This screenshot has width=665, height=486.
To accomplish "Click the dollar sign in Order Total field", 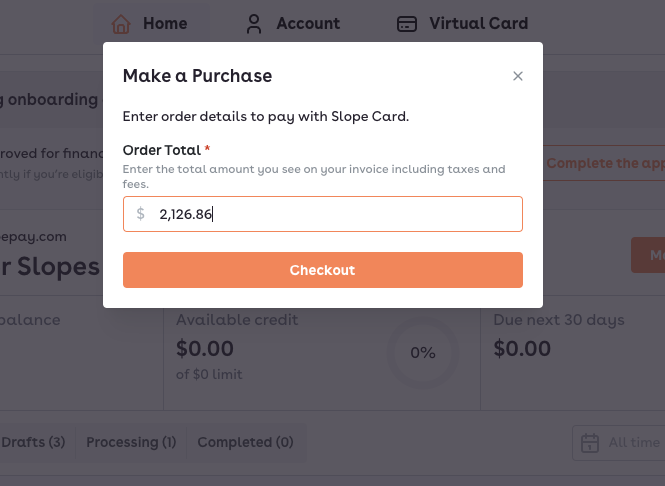I will [x=141, y=214].
